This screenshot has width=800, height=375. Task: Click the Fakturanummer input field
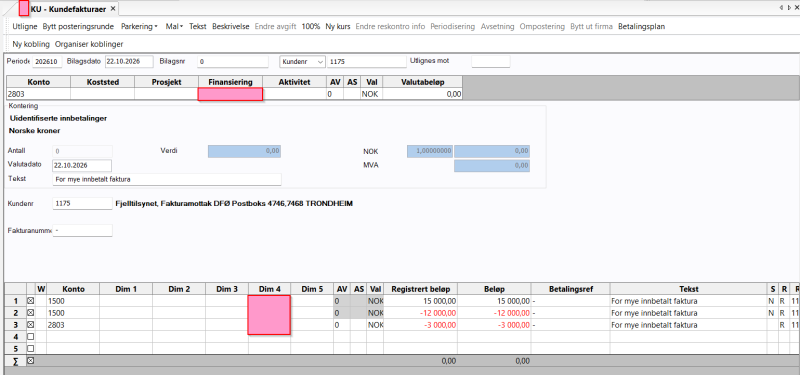click(82, 231)
